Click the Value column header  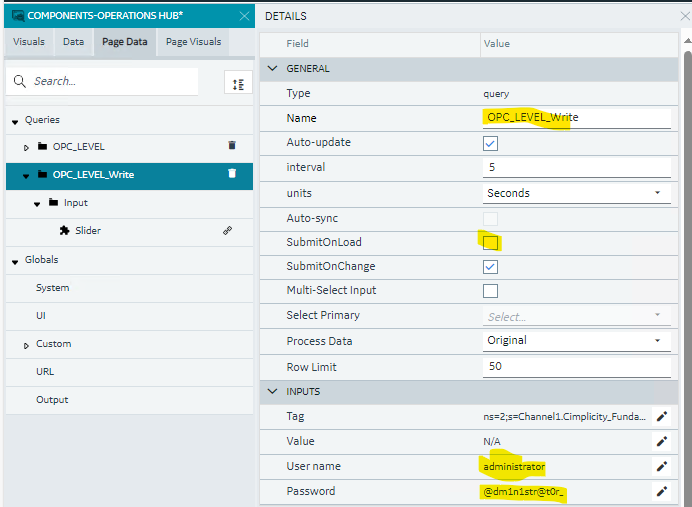click(496, 44)
